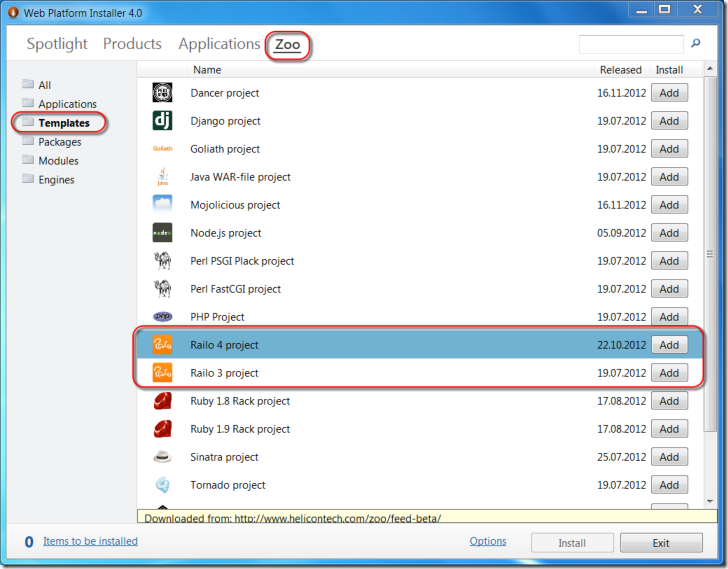This screenshot has height=569, width=728.
Task: Click the PHP Project icon
Action: click(162, 317)
